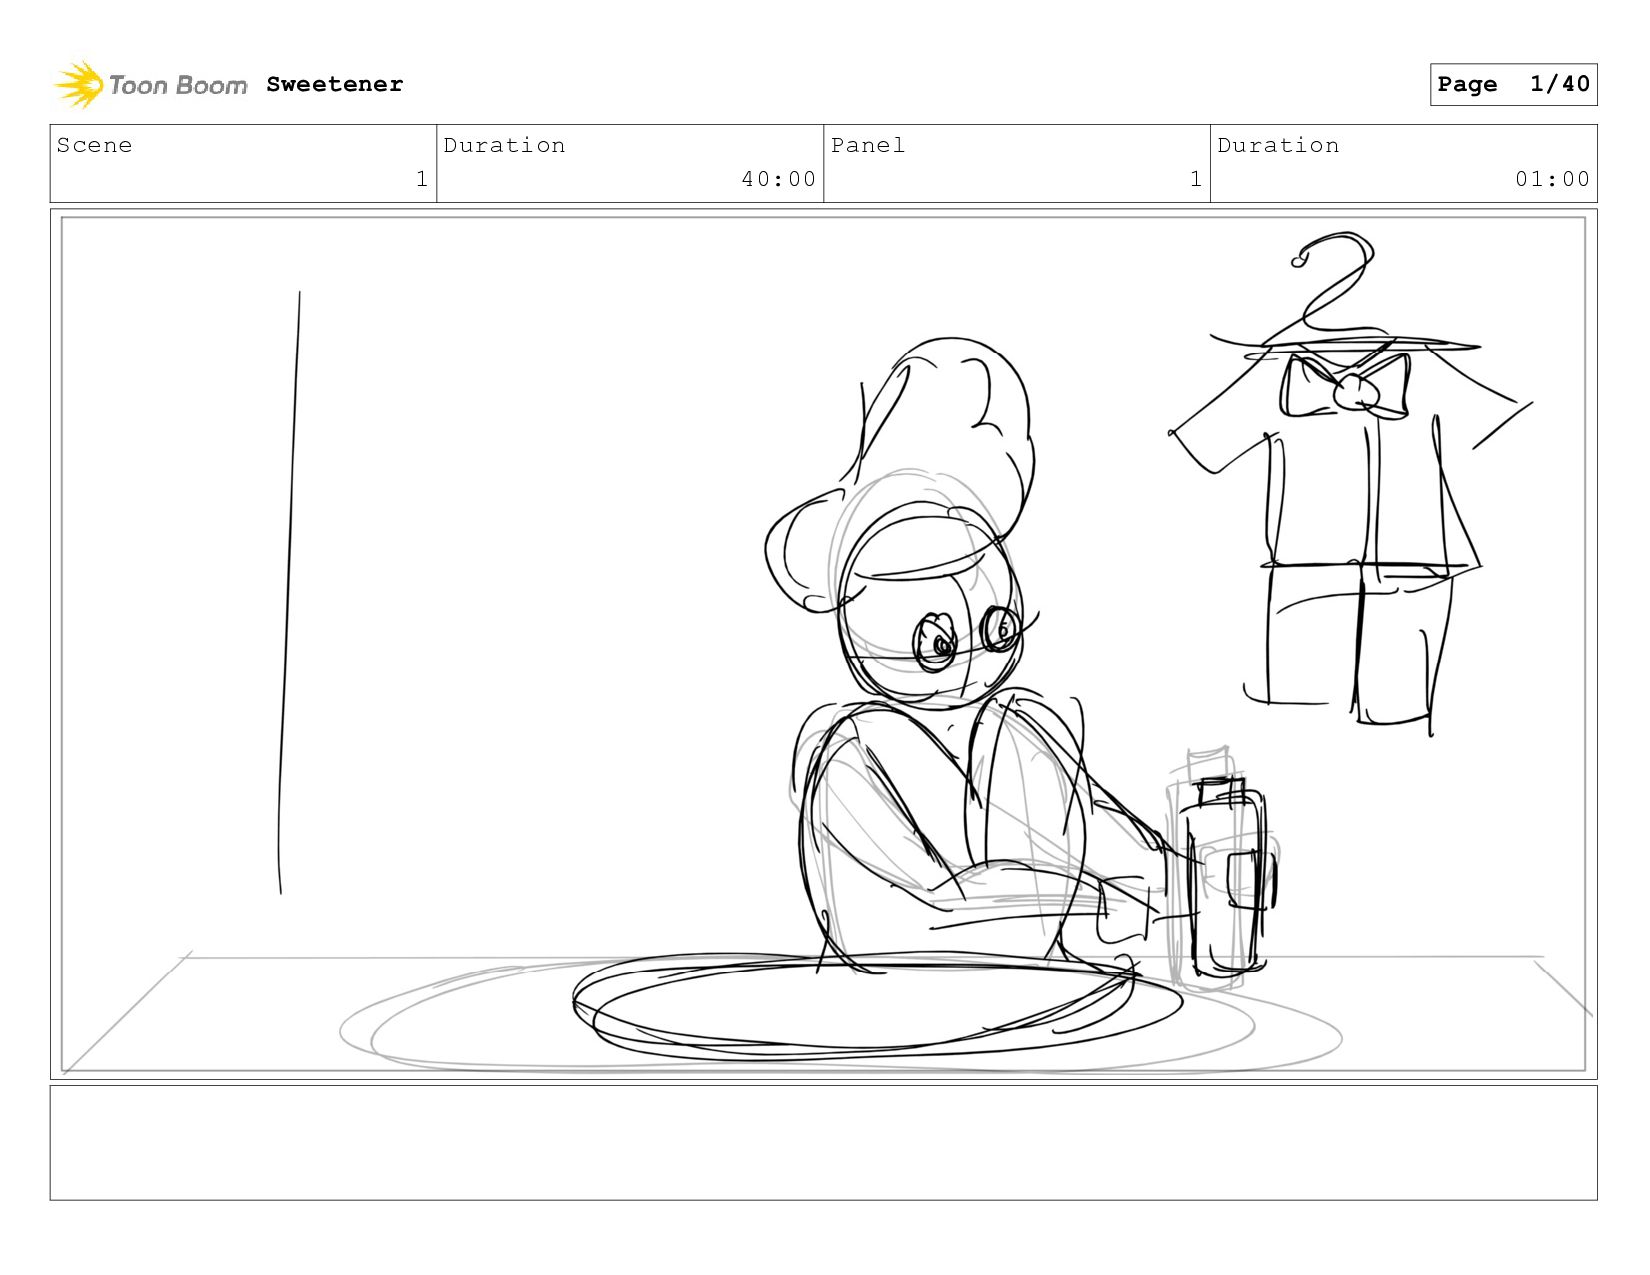Click the Toon Boom logo
The image size is (1650, 1275).
tap(150, 84)
